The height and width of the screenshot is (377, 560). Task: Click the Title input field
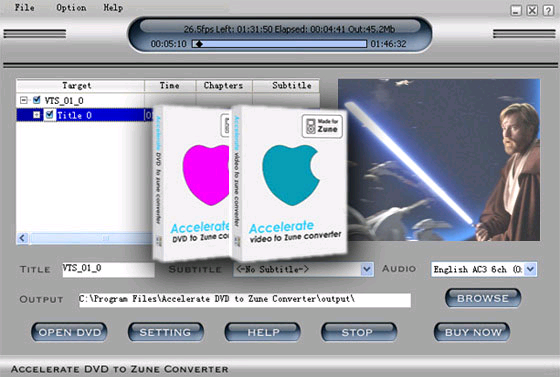(108, 270)
